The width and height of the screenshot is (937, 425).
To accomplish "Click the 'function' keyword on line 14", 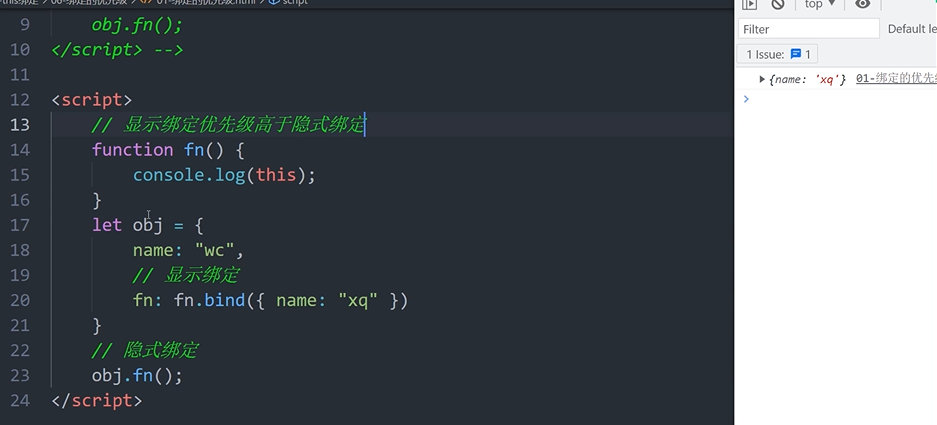I will tap(132, 150).
